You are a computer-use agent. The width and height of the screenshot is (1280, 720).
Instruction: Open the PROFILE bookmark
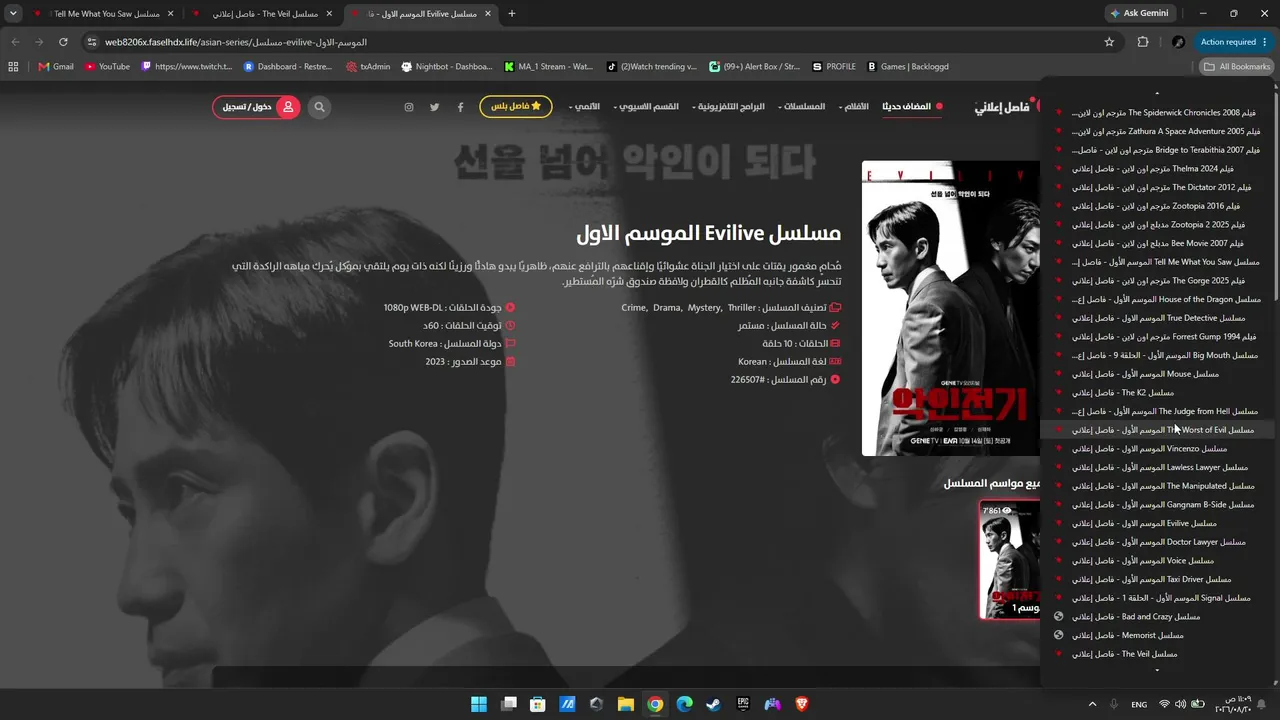point(834,67)
